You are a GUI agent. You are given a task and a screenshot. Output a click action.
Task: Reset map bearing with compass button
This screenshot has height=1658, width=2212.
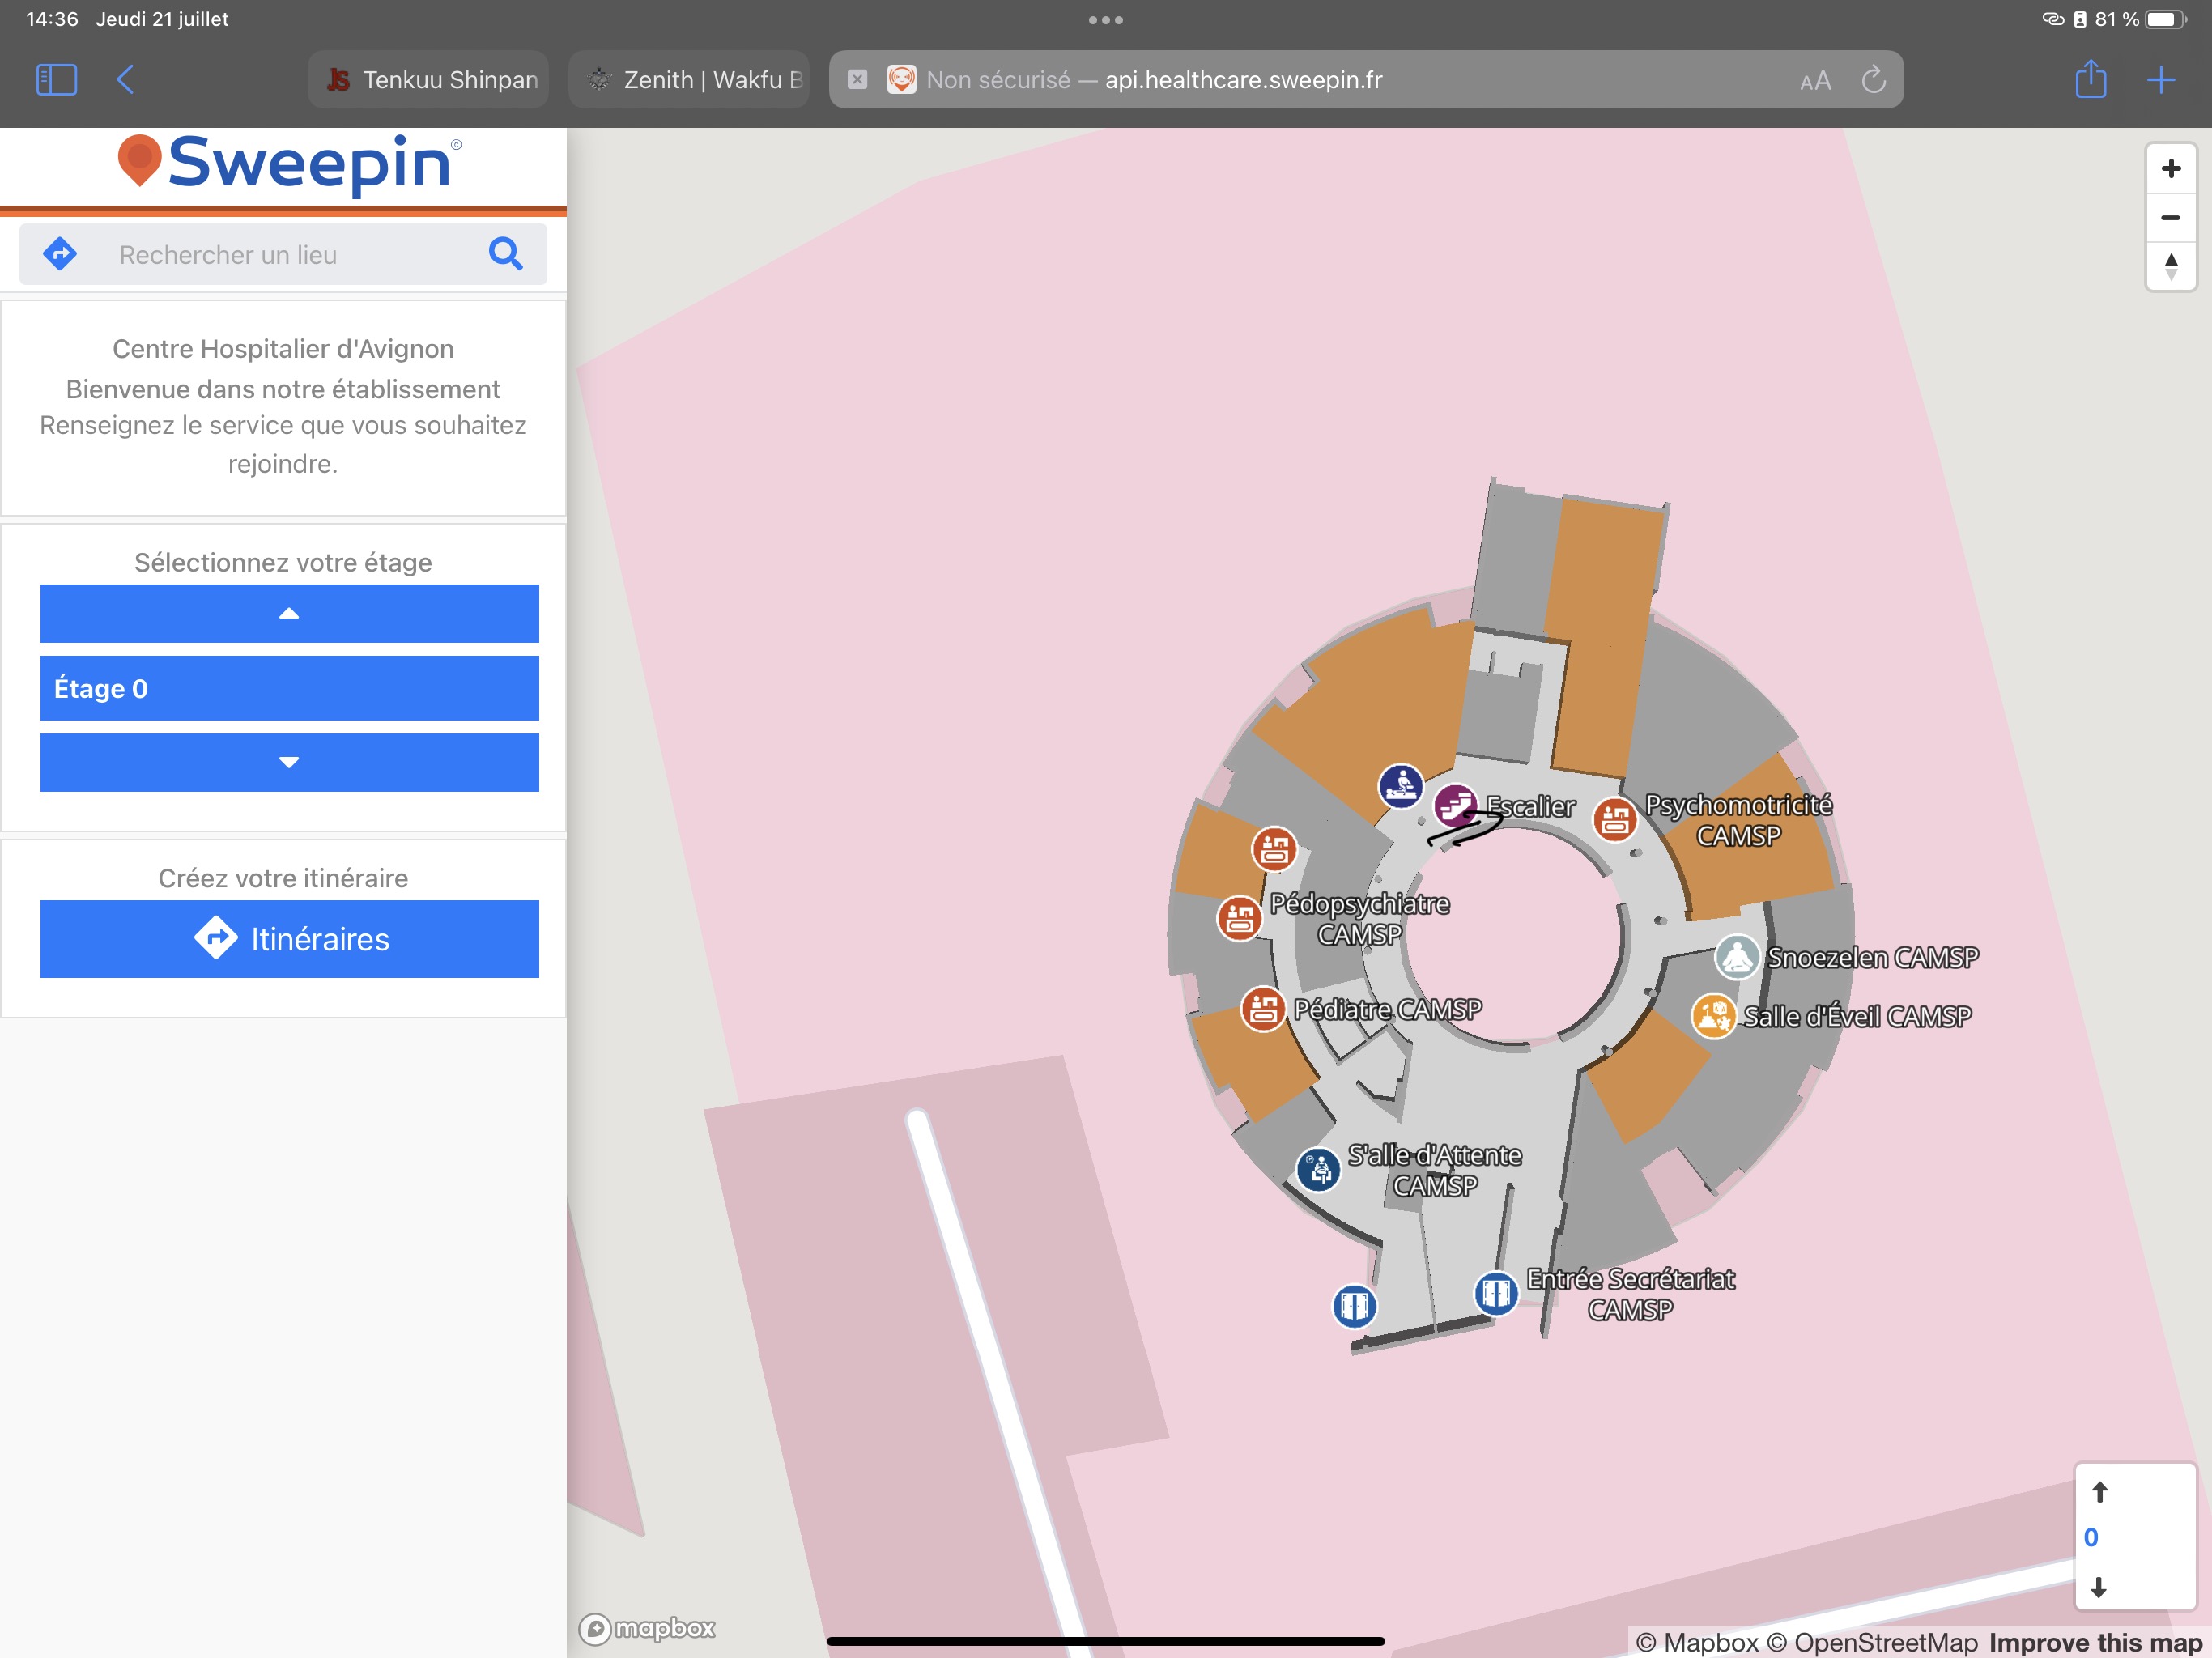(x=2170, y=266)
